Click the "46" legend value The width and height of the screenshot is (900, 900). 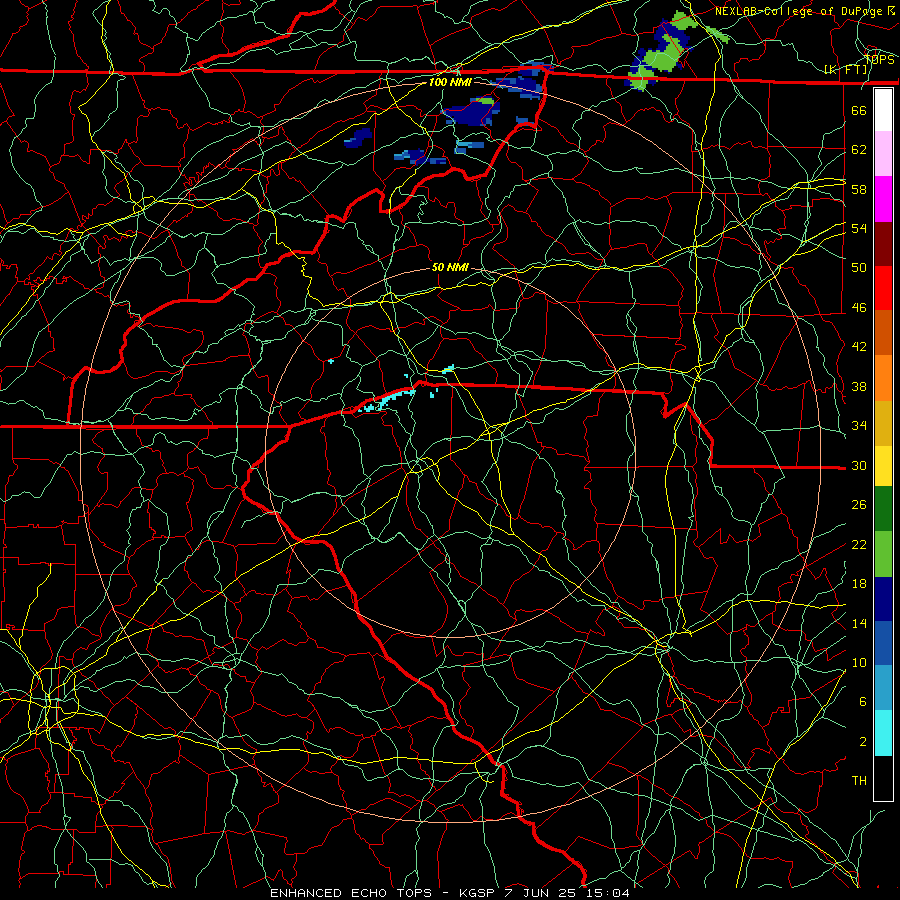[x=859, y=308]
